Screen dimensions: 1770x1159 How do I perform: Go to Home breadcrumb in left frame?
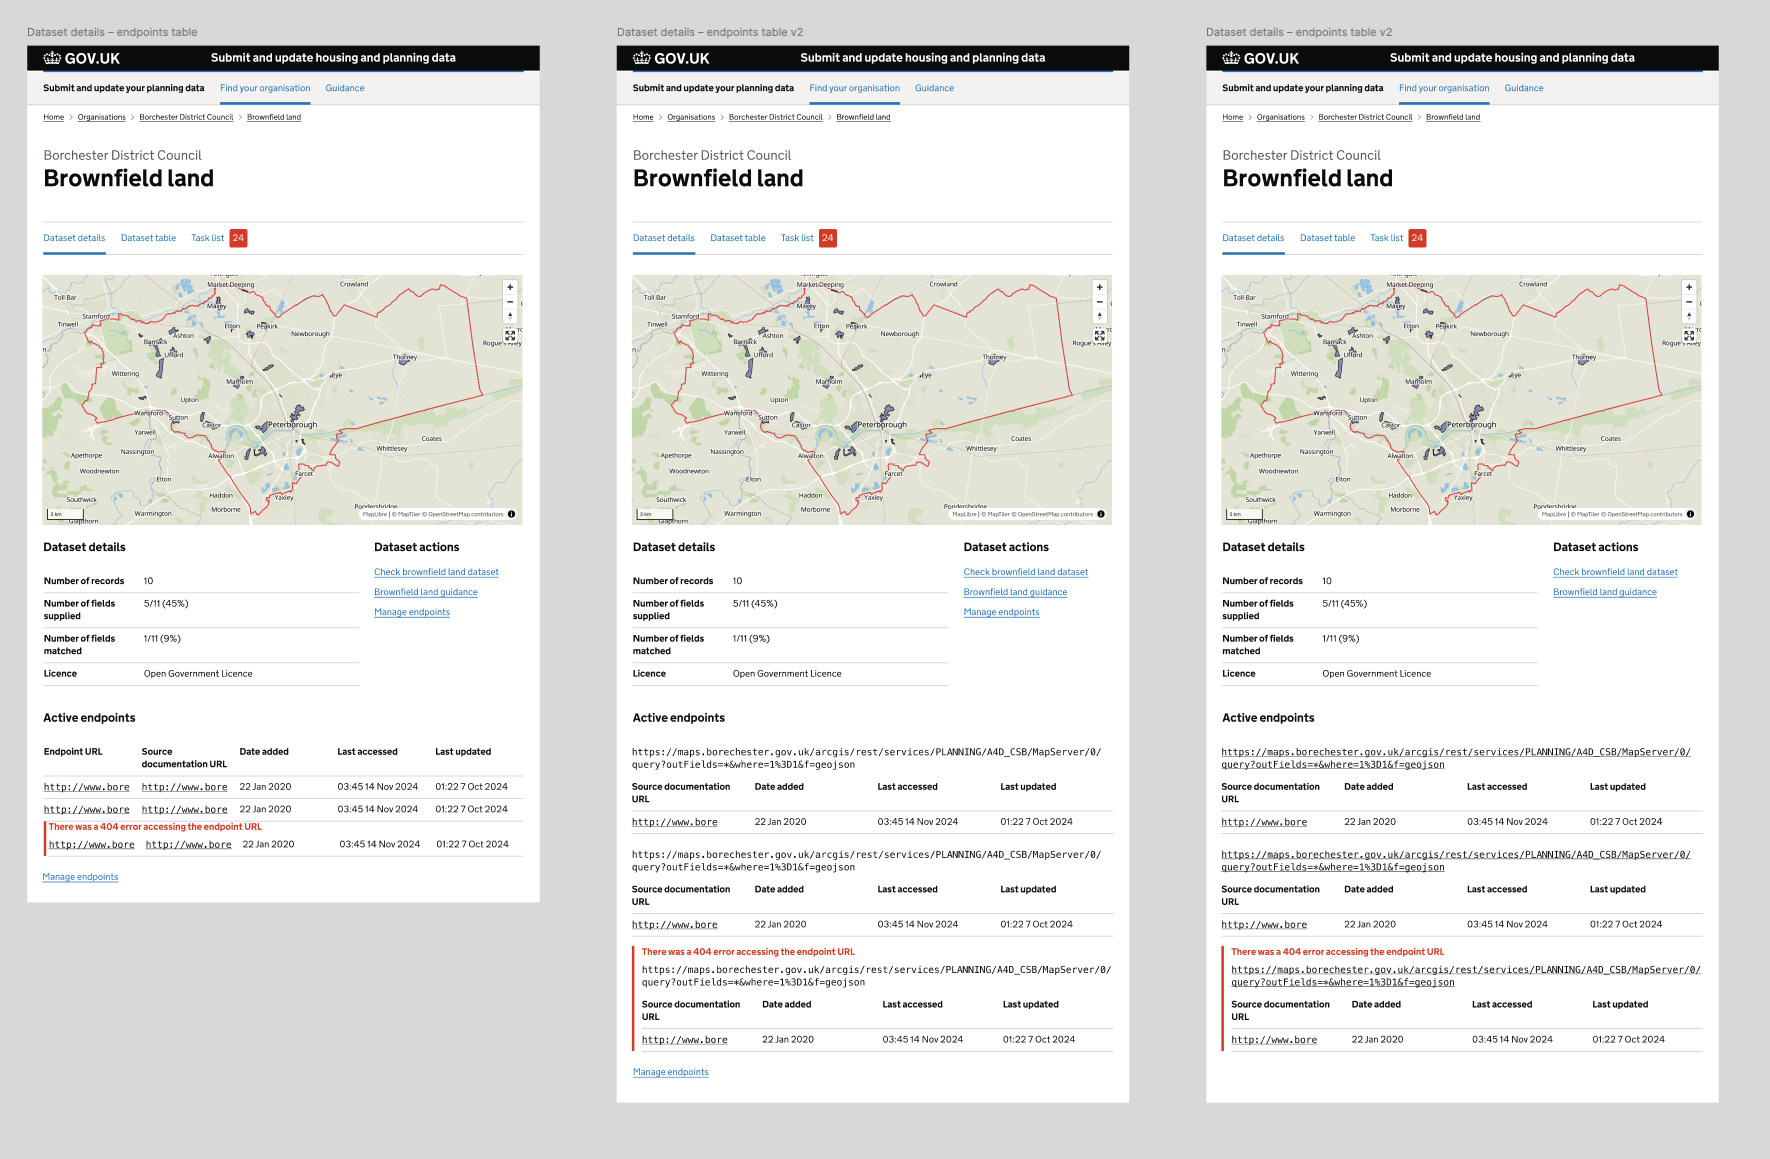[x=54, y=117]
